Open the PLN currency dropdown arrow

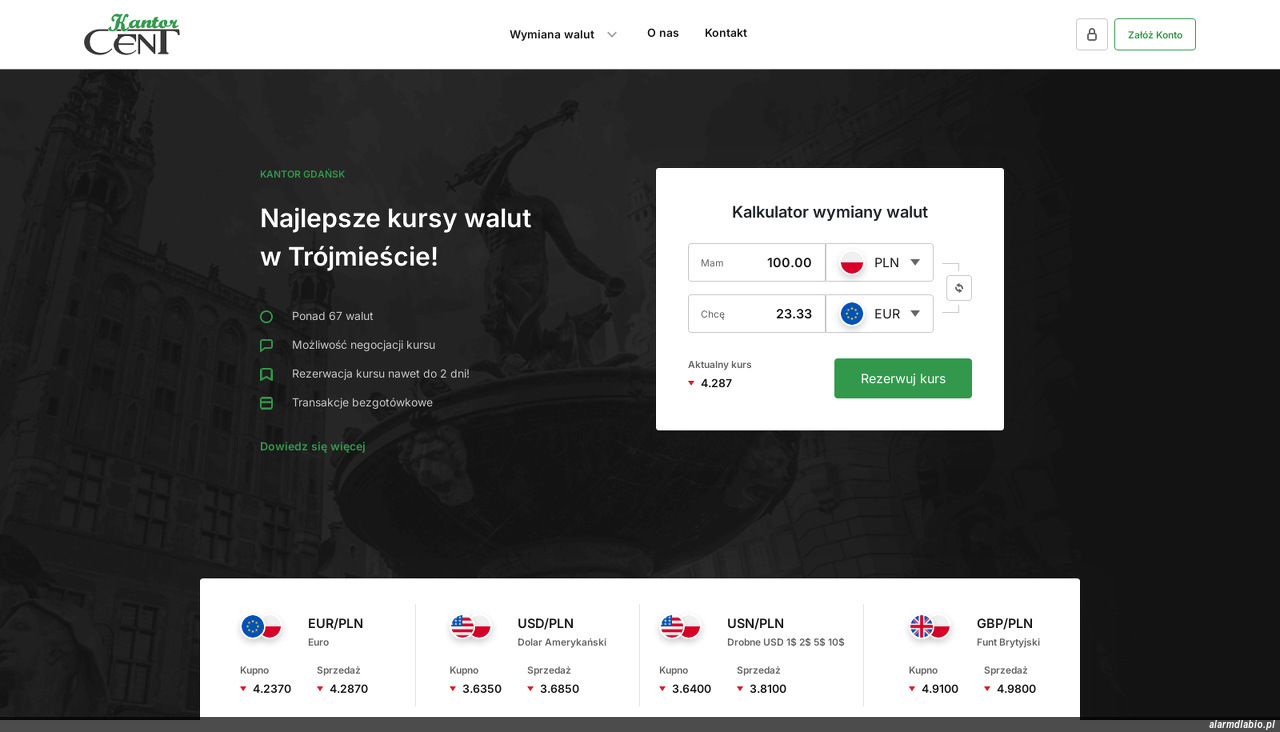[x=915, y=263]
